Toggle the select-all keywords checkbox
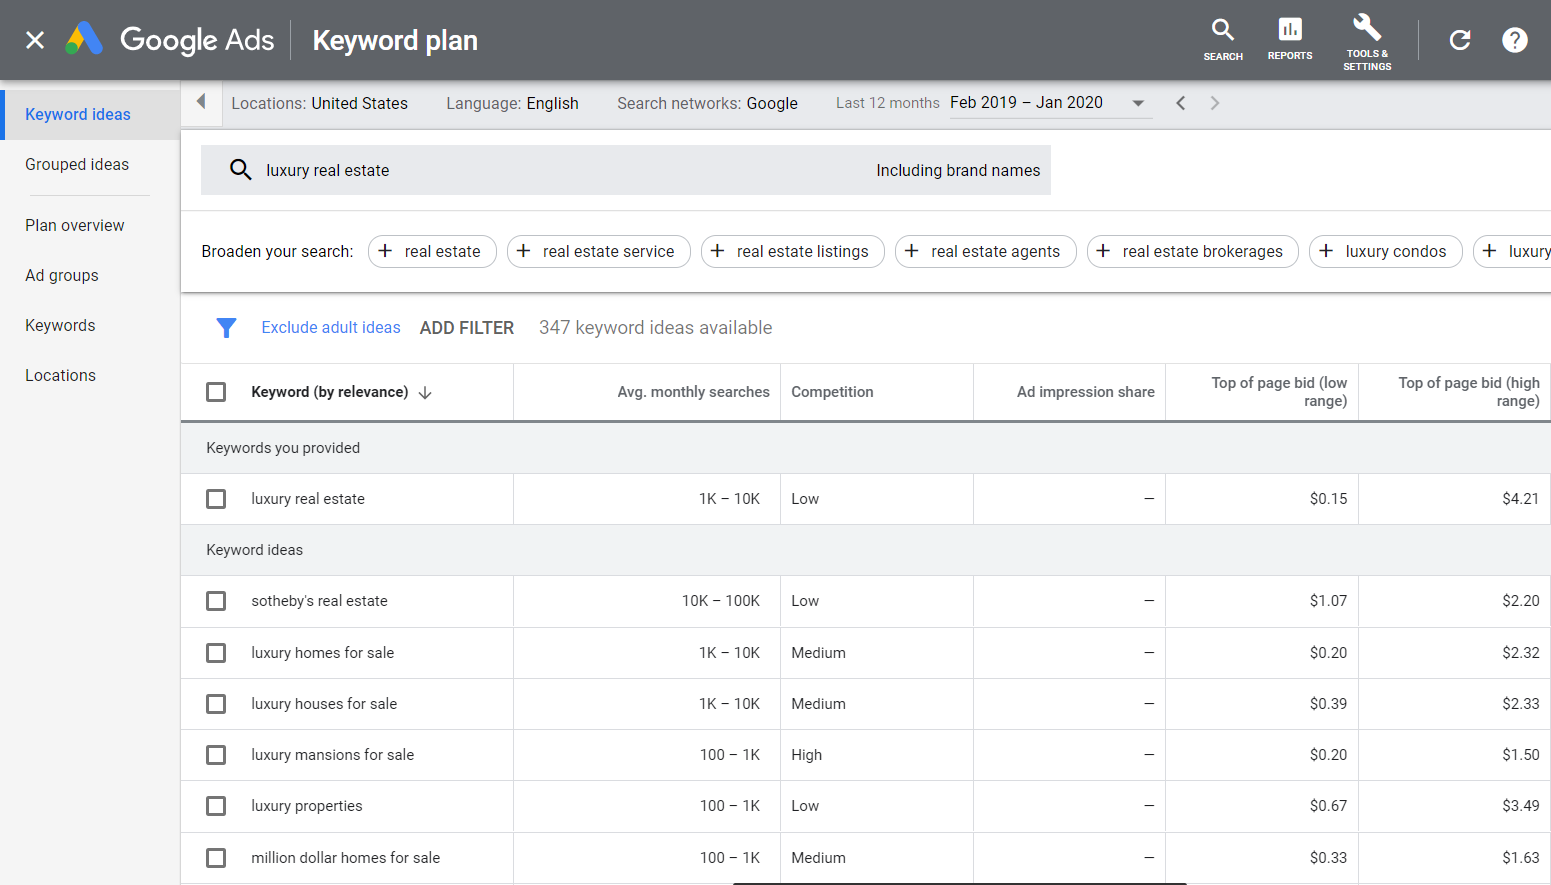This screenshot has height=885, width=1551. coord(216,392)
